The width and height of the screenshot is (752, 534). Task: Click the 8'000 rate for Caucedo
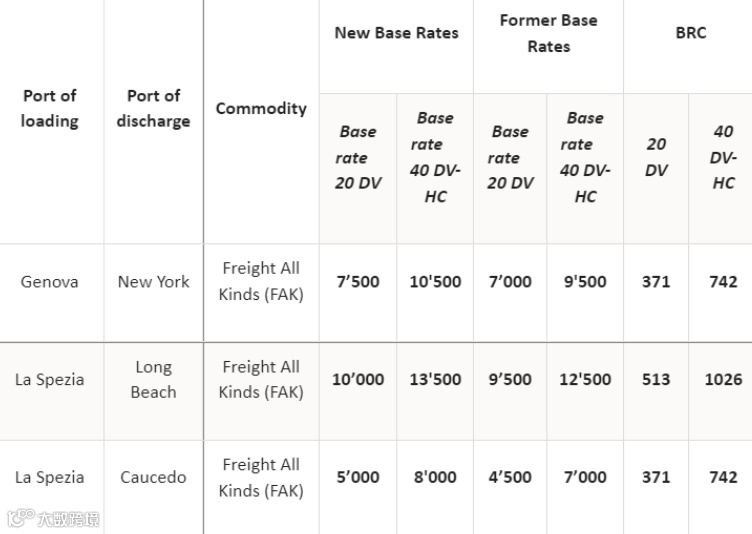click(x=435, y=477)
